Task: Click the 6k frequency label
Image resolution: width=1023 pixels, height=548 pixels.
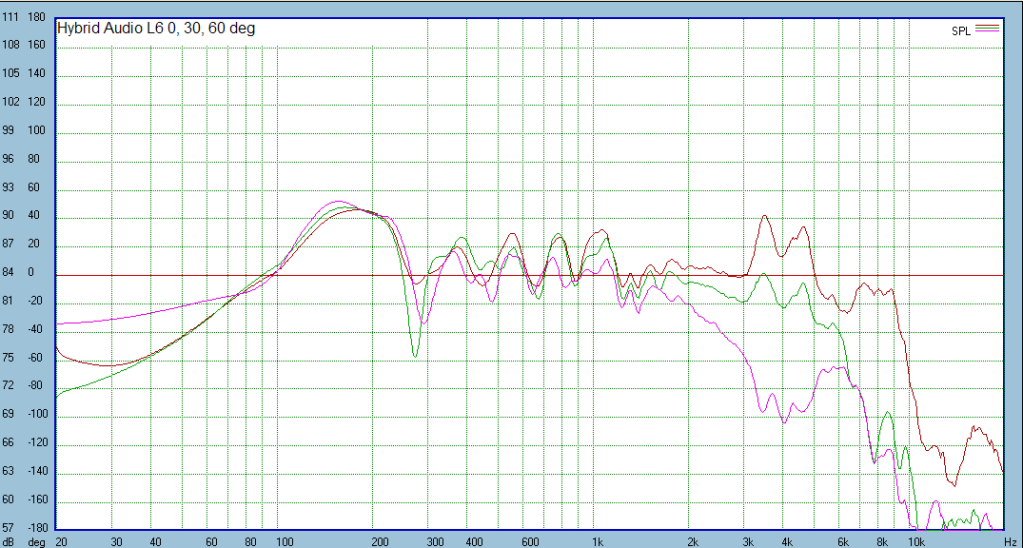Action: 843,542
